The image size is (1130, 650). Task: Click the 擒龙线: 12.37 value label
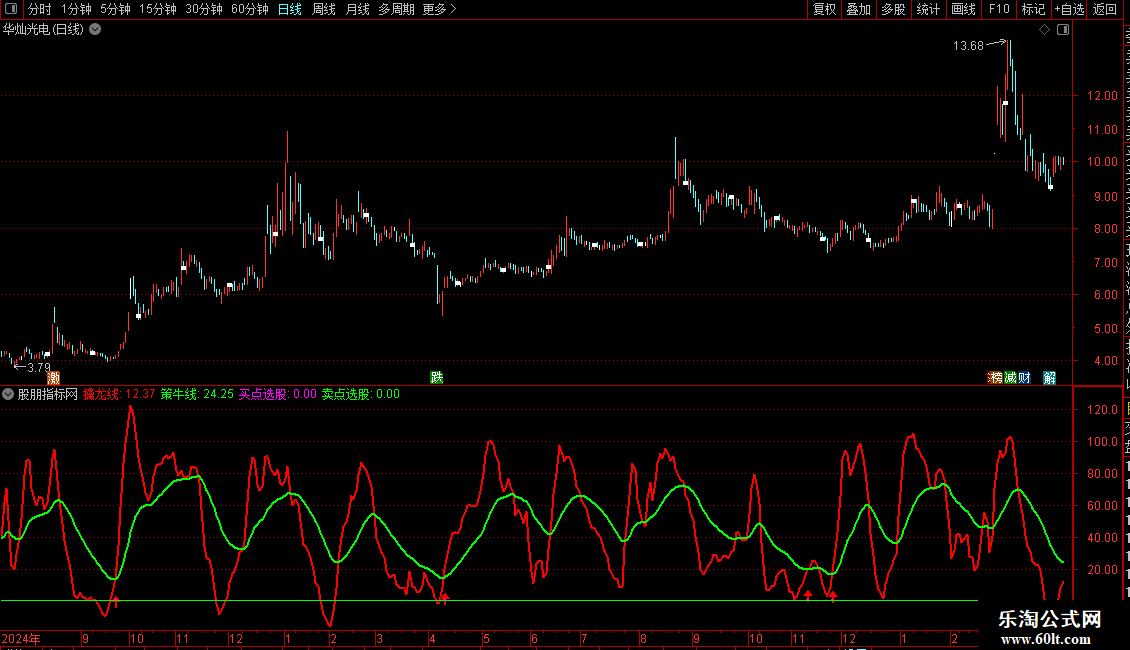pyautogui.click(x=119, y=394)
